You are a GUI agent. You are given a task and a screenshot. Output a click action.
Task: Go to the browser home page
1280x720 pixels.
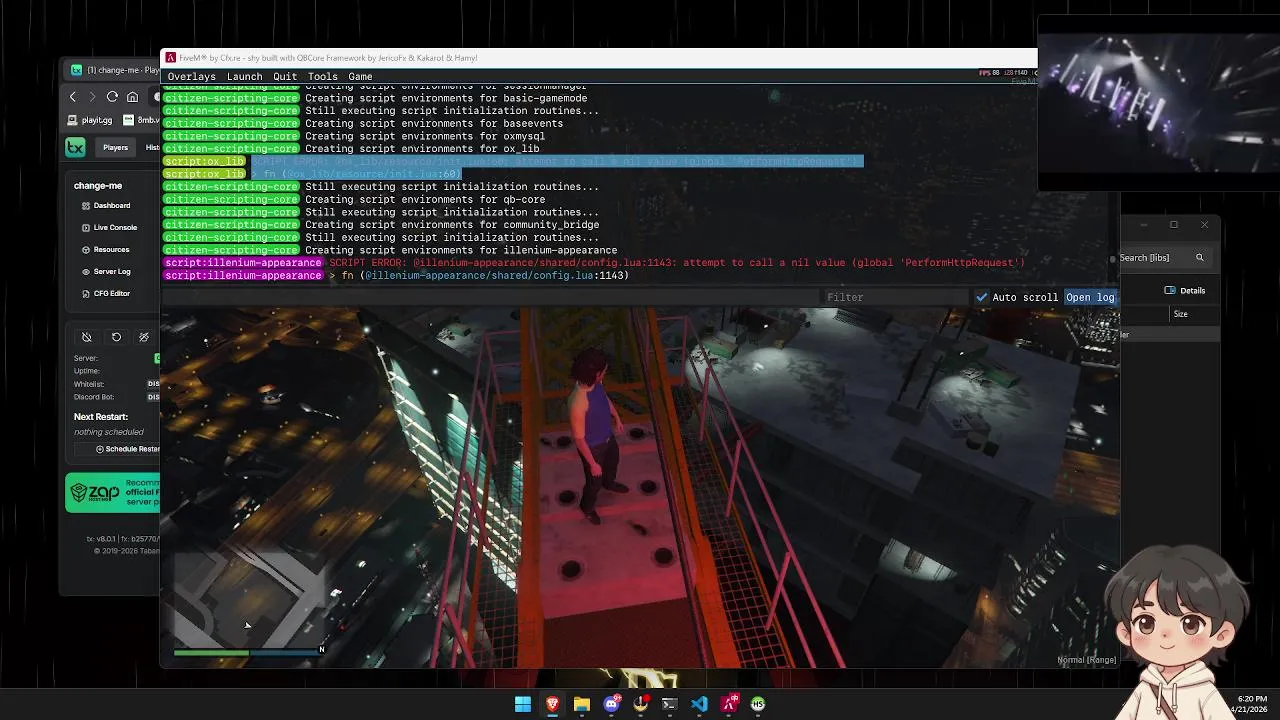pos(132,96)
